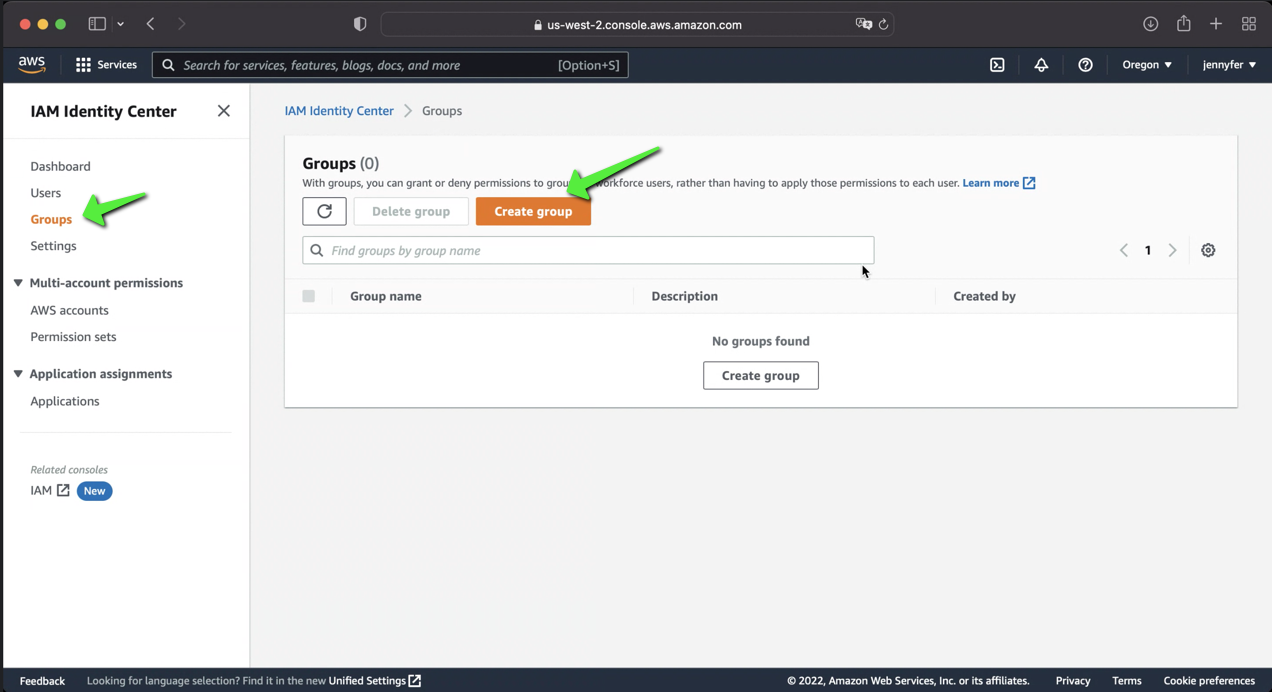Toggle the select-all groups checkbox
This screenshot has width=1272, height=692.
pos(308,296)
